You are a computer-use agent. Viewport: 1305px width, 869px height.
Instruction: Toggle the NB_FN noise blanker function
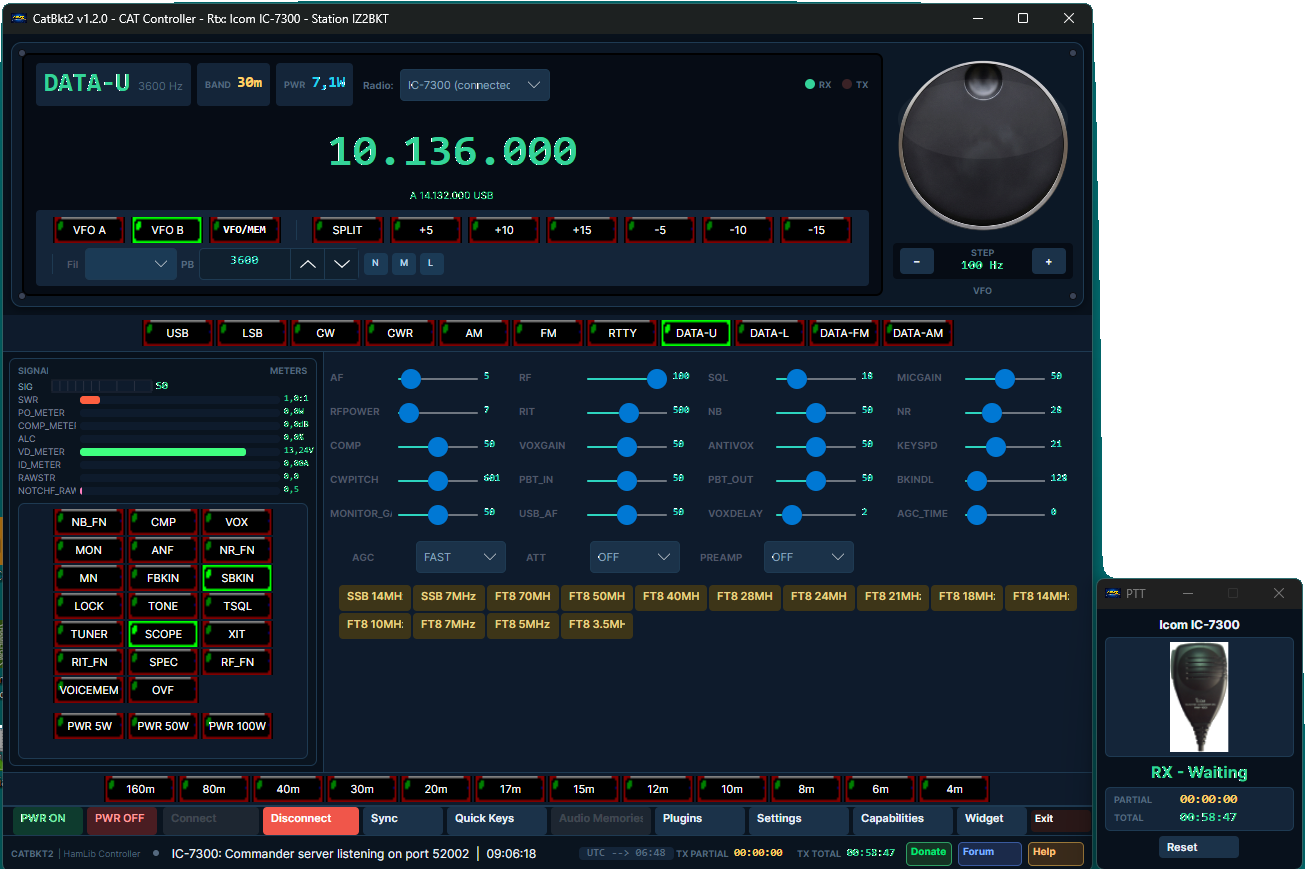click(x=89, y=522)
